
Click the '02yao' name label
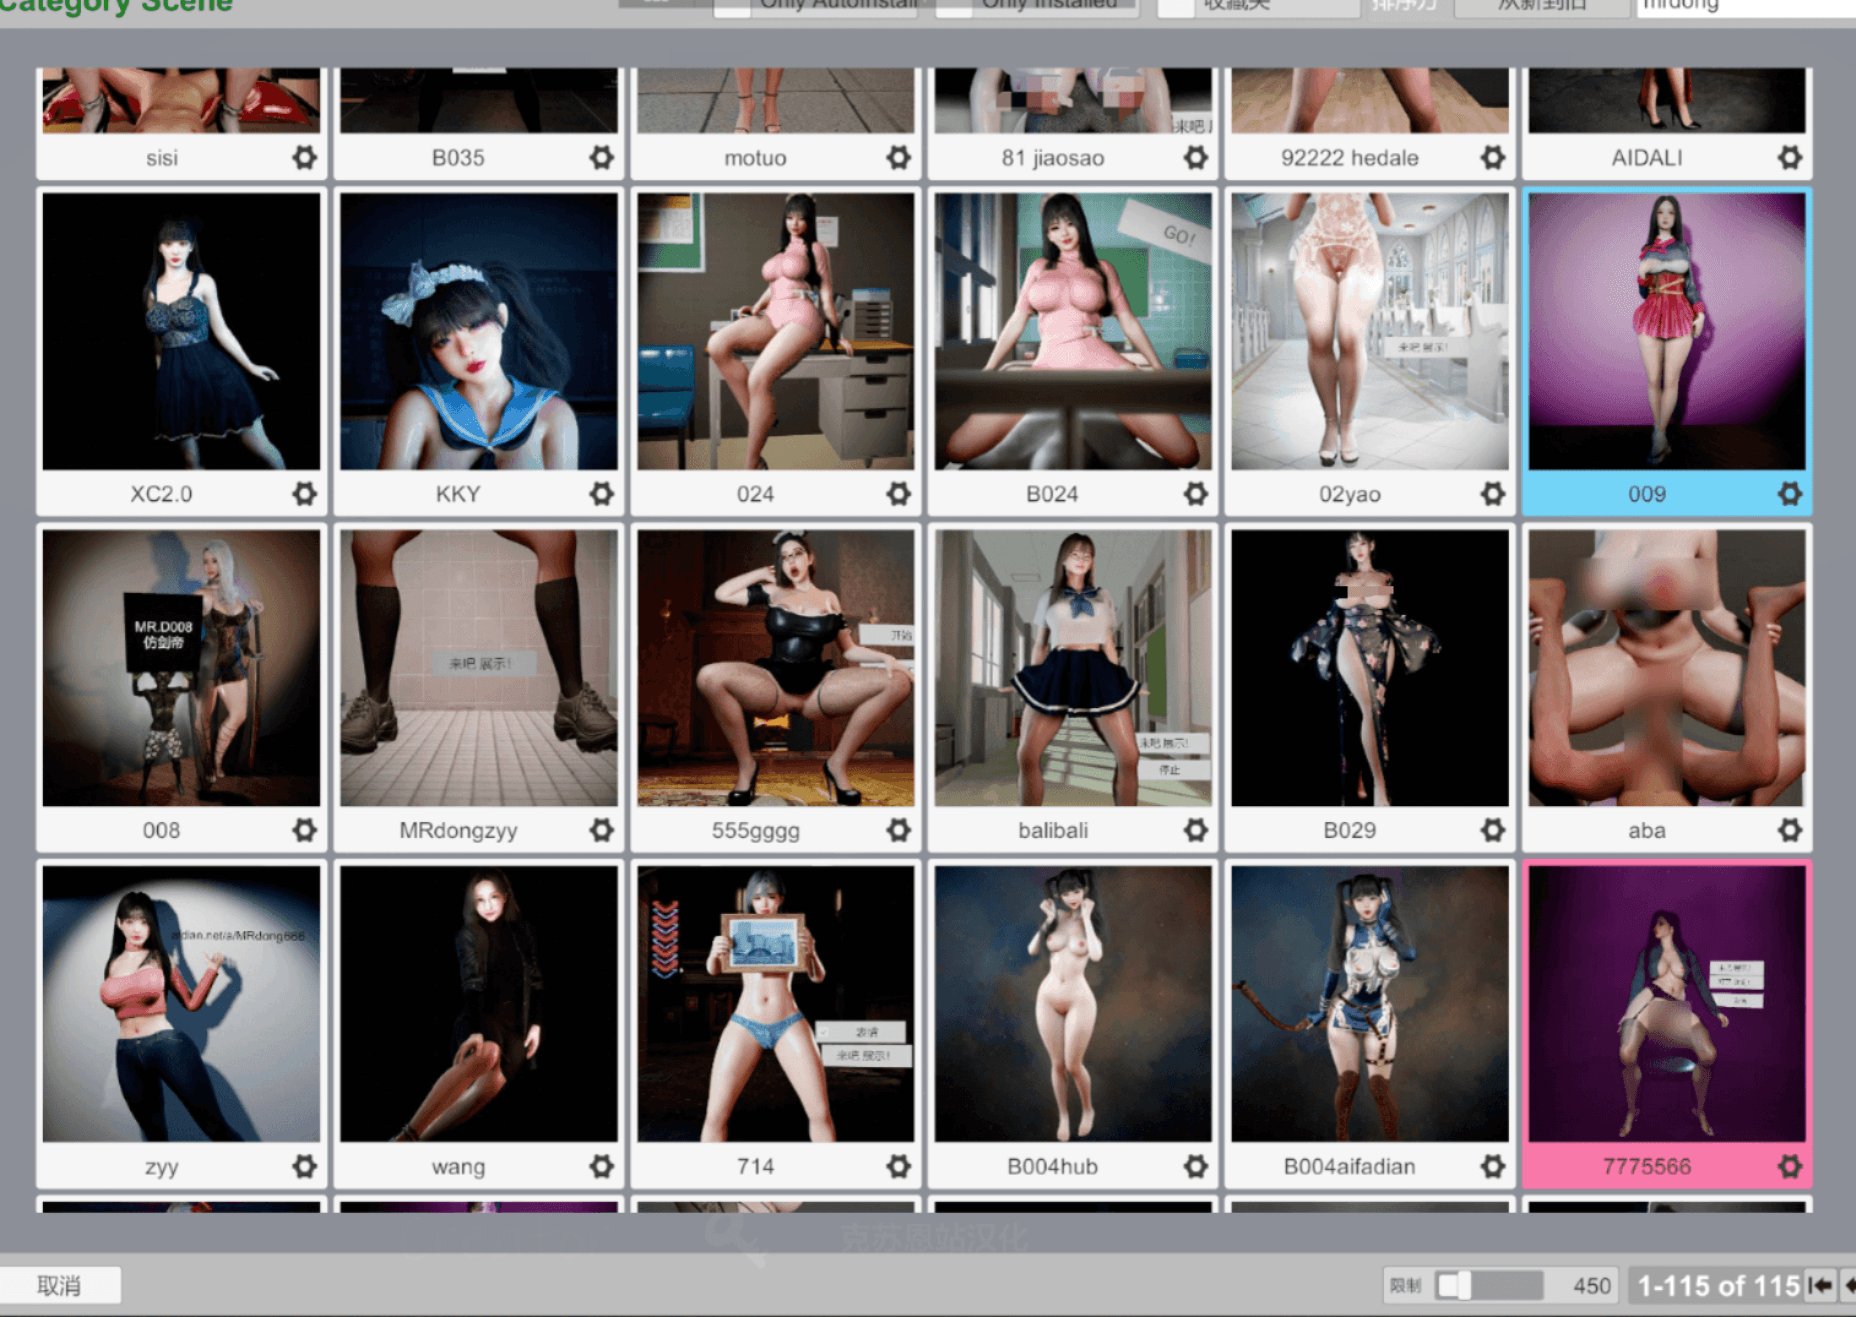point(1349,494)
